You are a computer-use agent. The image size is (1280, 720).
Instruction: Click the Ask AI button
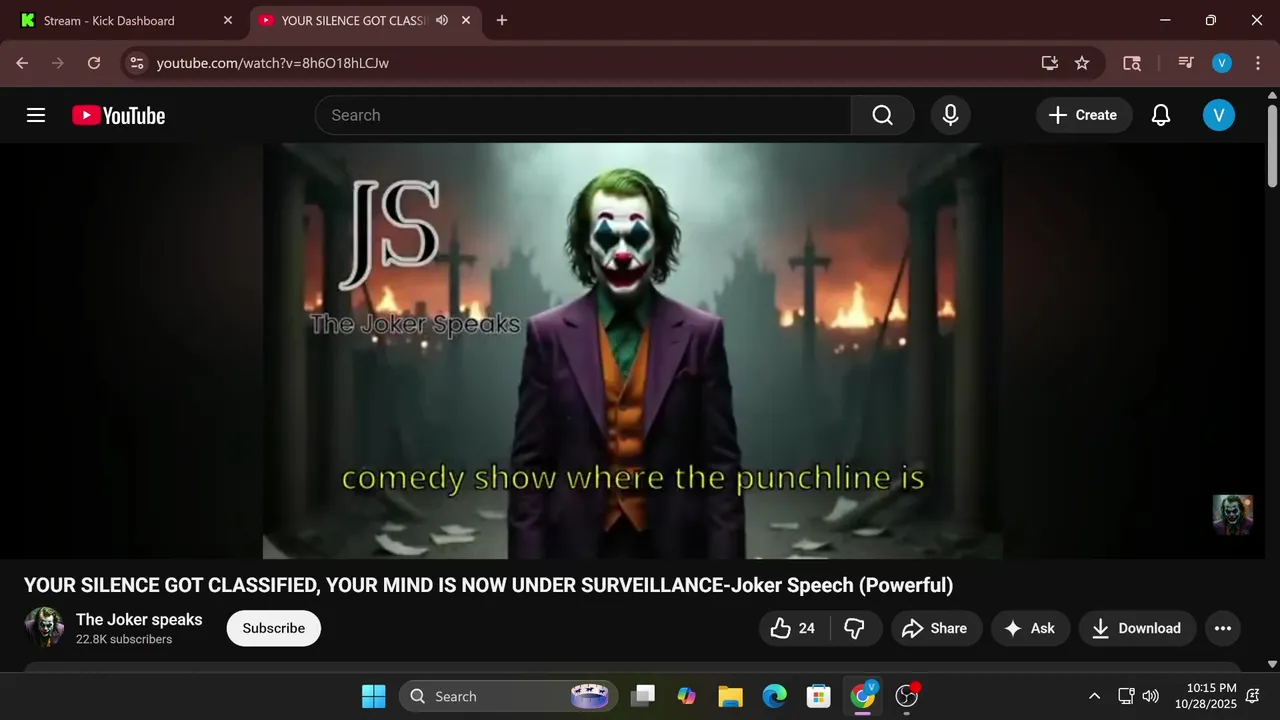coord(1030,628)
